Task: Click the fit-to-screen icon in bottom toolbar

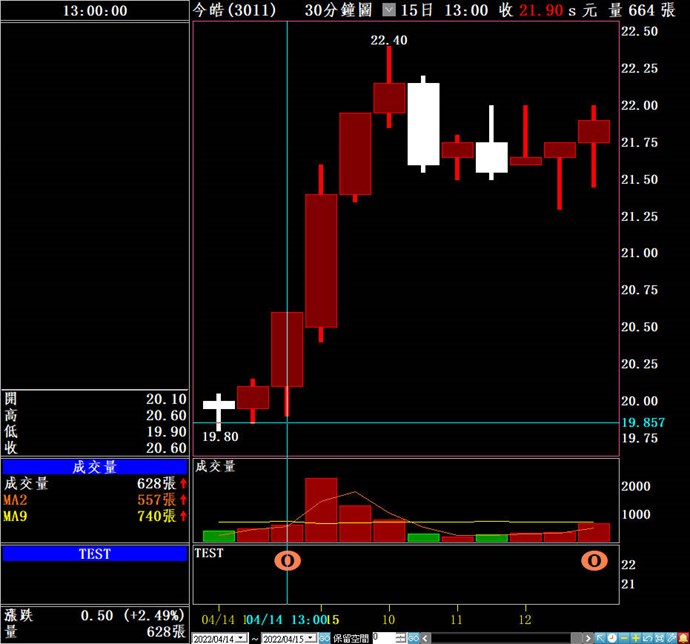Action: coord(658,638)
